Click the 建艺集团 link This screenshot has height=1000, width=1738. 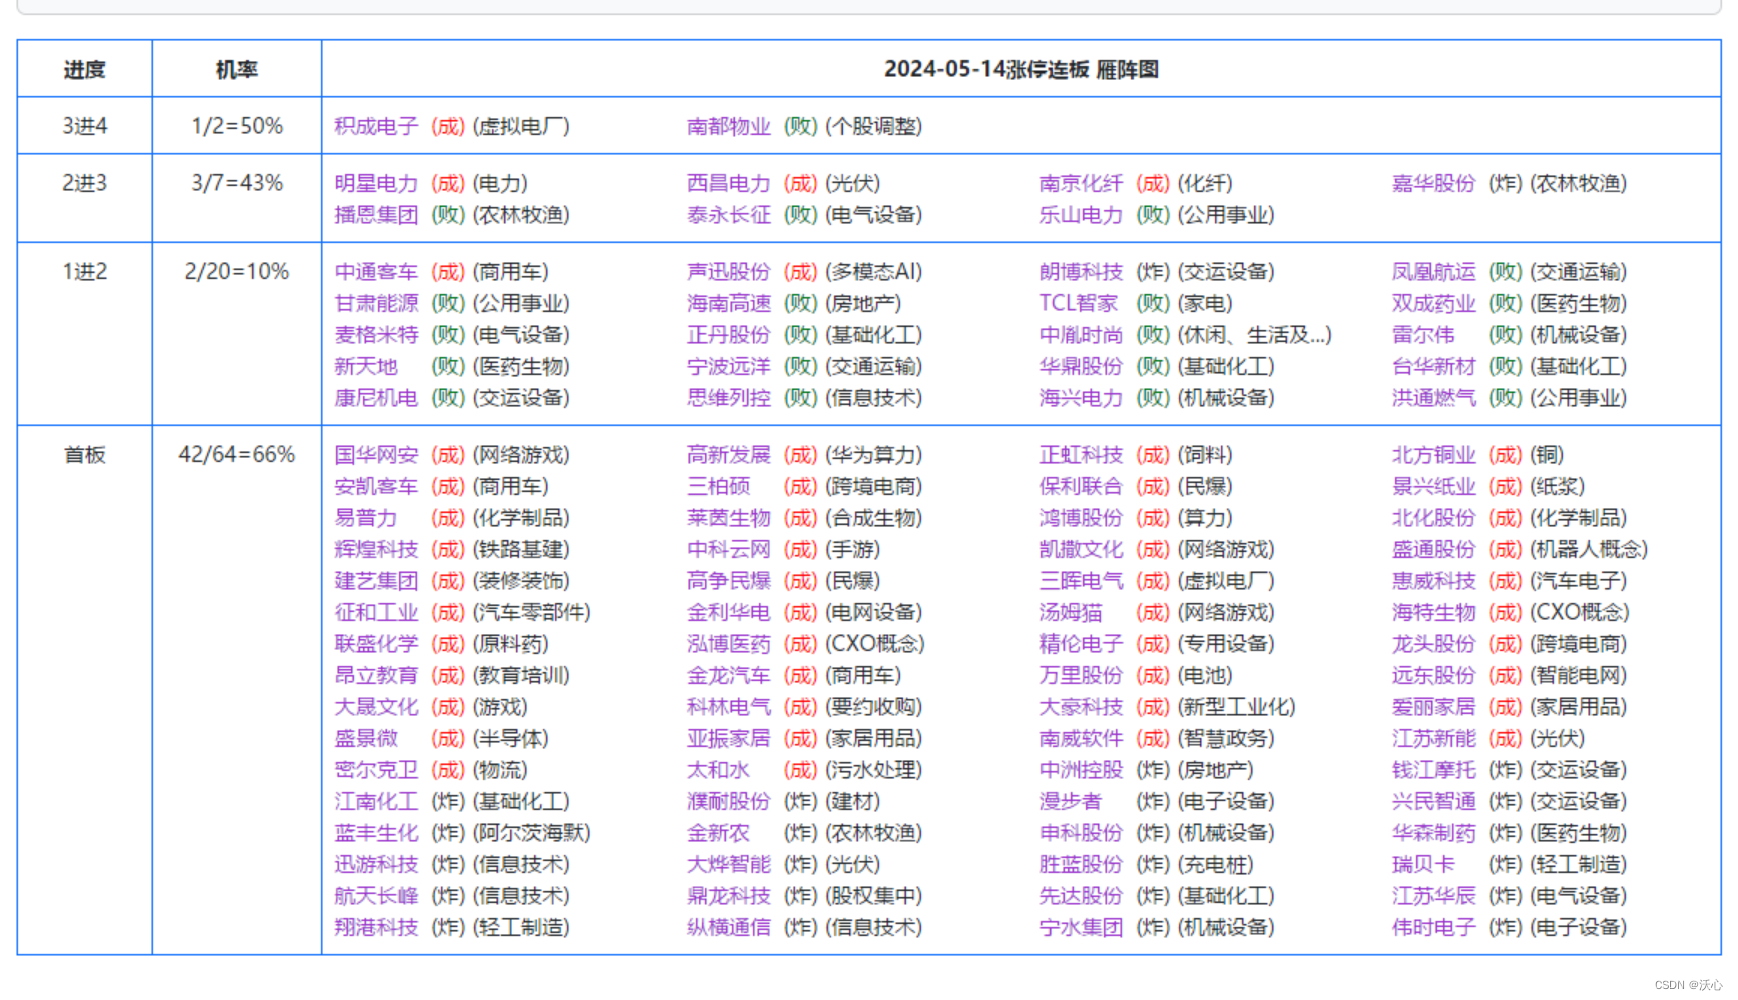click(x=376, y=581)
